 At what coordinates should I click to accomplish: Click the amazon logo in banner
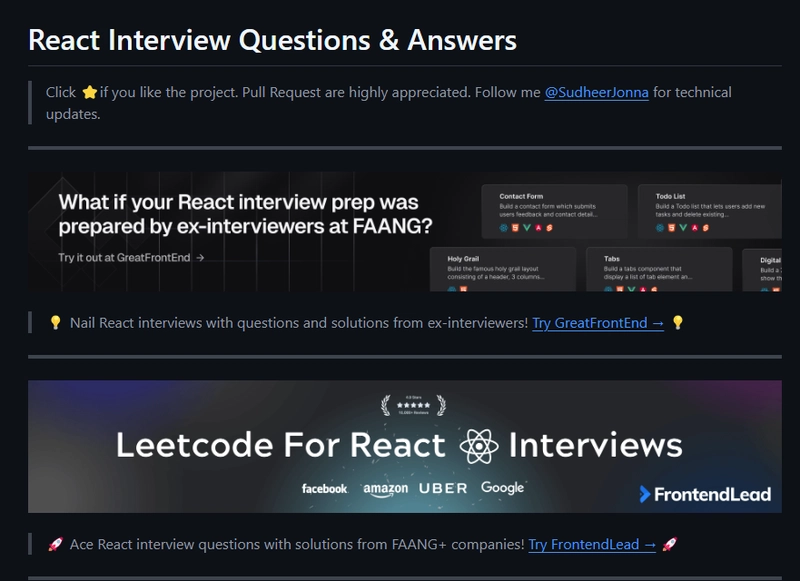(x=385, y=489)
